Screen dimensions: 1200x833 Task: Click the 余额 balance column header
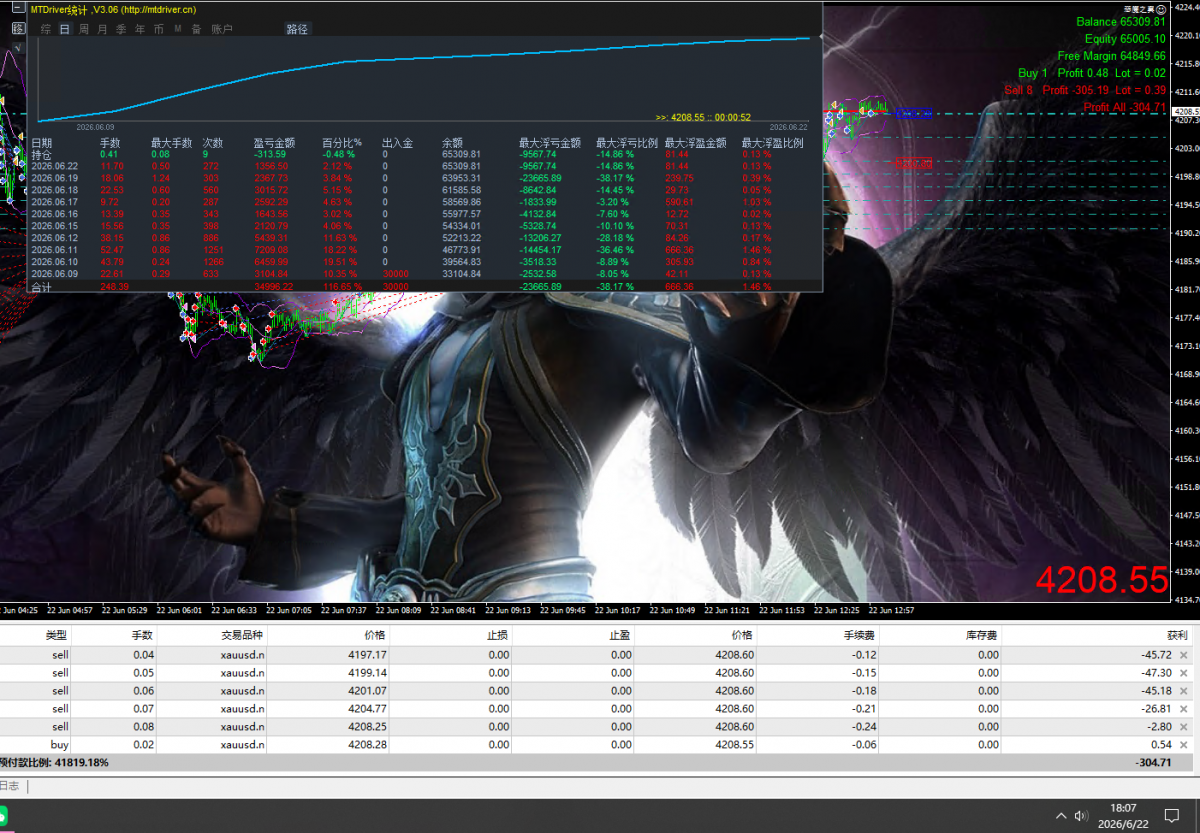[452, 142]
